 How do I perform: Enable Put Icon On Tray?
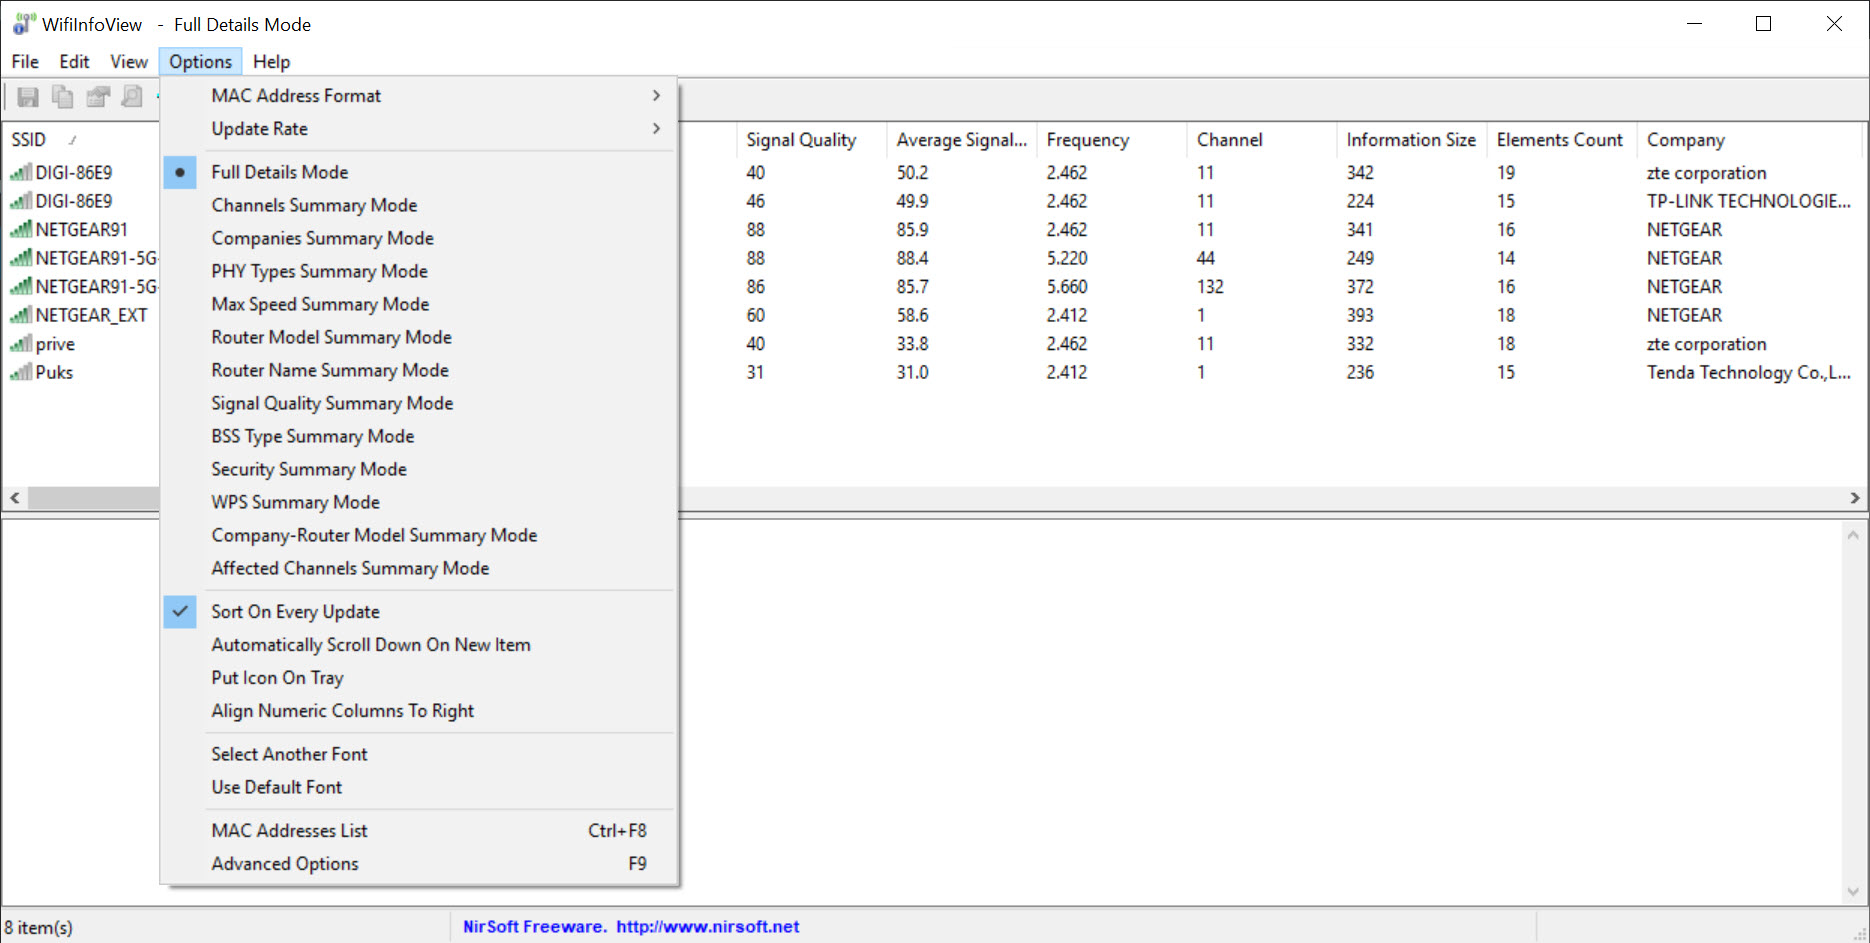point(277,678)
